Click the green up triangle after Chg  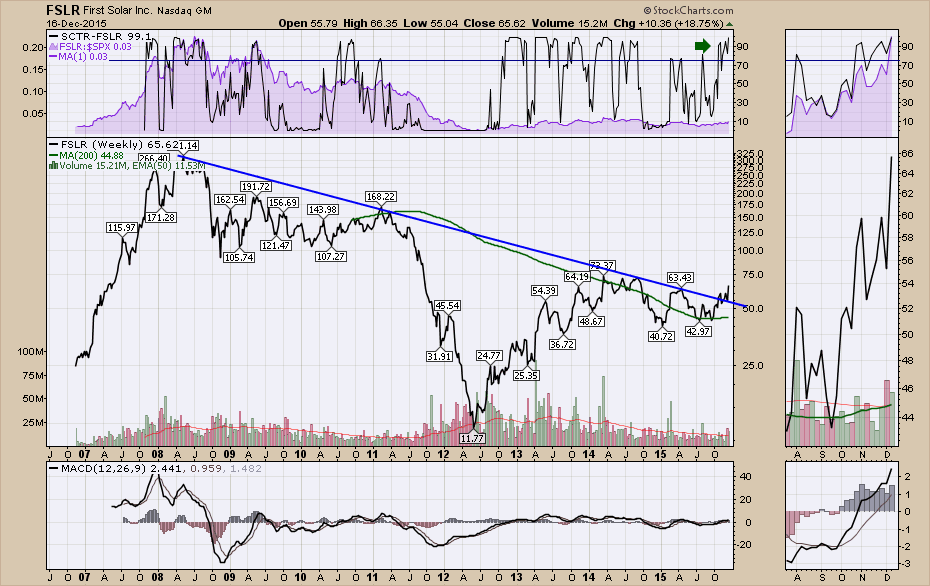729,24
